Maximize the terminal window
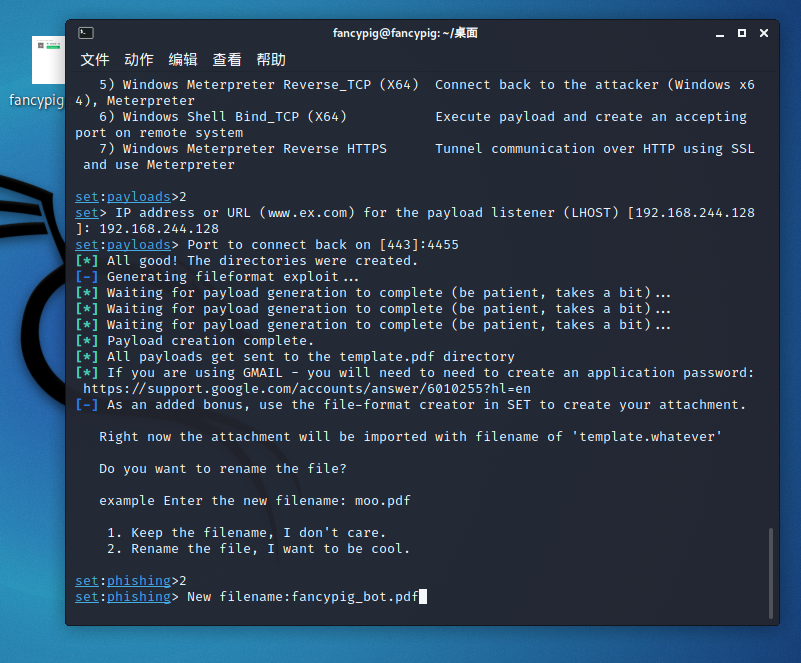Screen dimensions: 801x663 742,33
